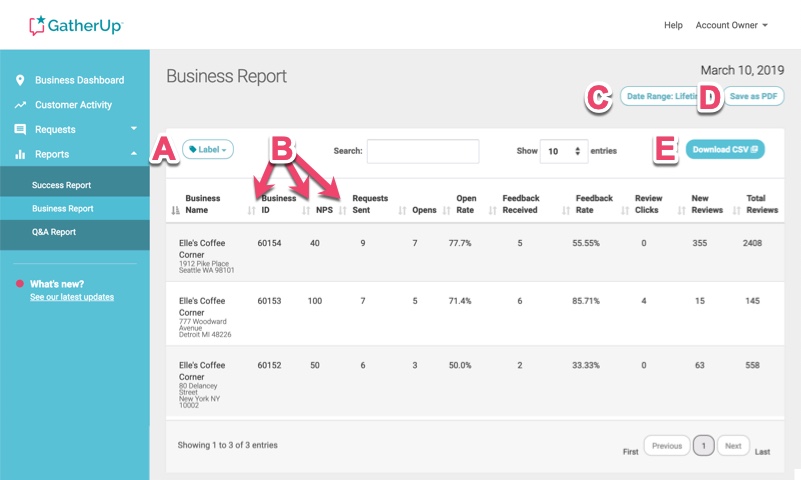The width and height of the screenshot is (801, 480).
Task: Click the March 10, 2019 date text
Action: (x=742, y=70)
